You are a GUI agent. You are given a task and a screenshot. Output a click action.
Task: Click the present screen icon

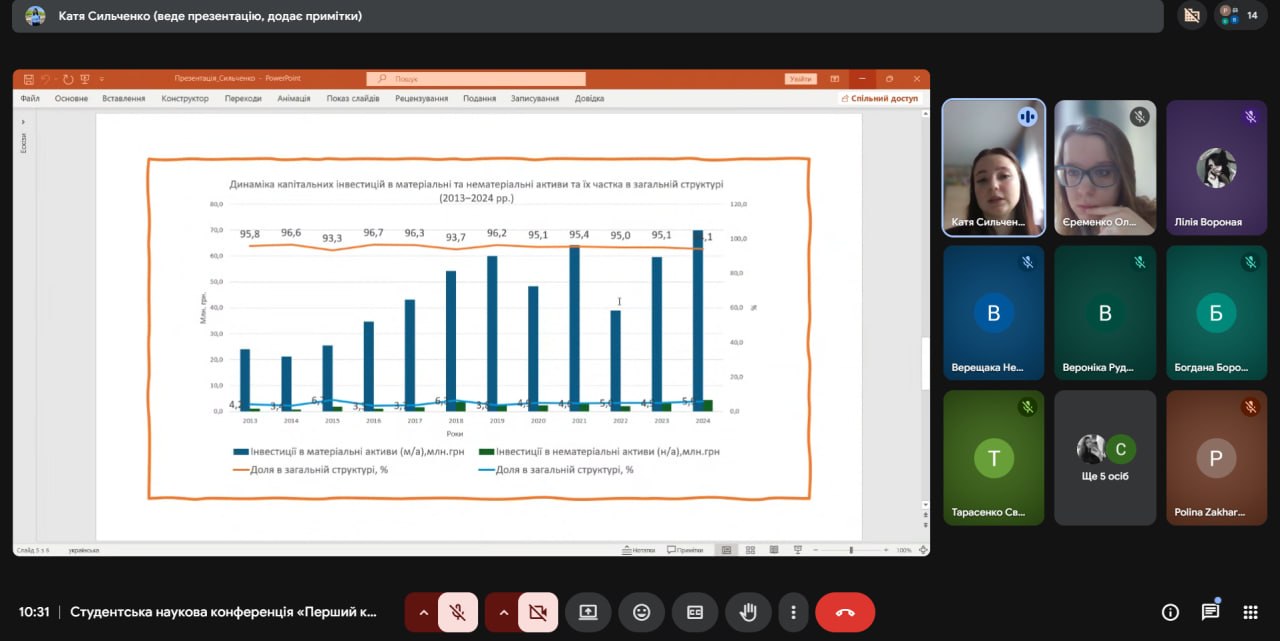588,612
